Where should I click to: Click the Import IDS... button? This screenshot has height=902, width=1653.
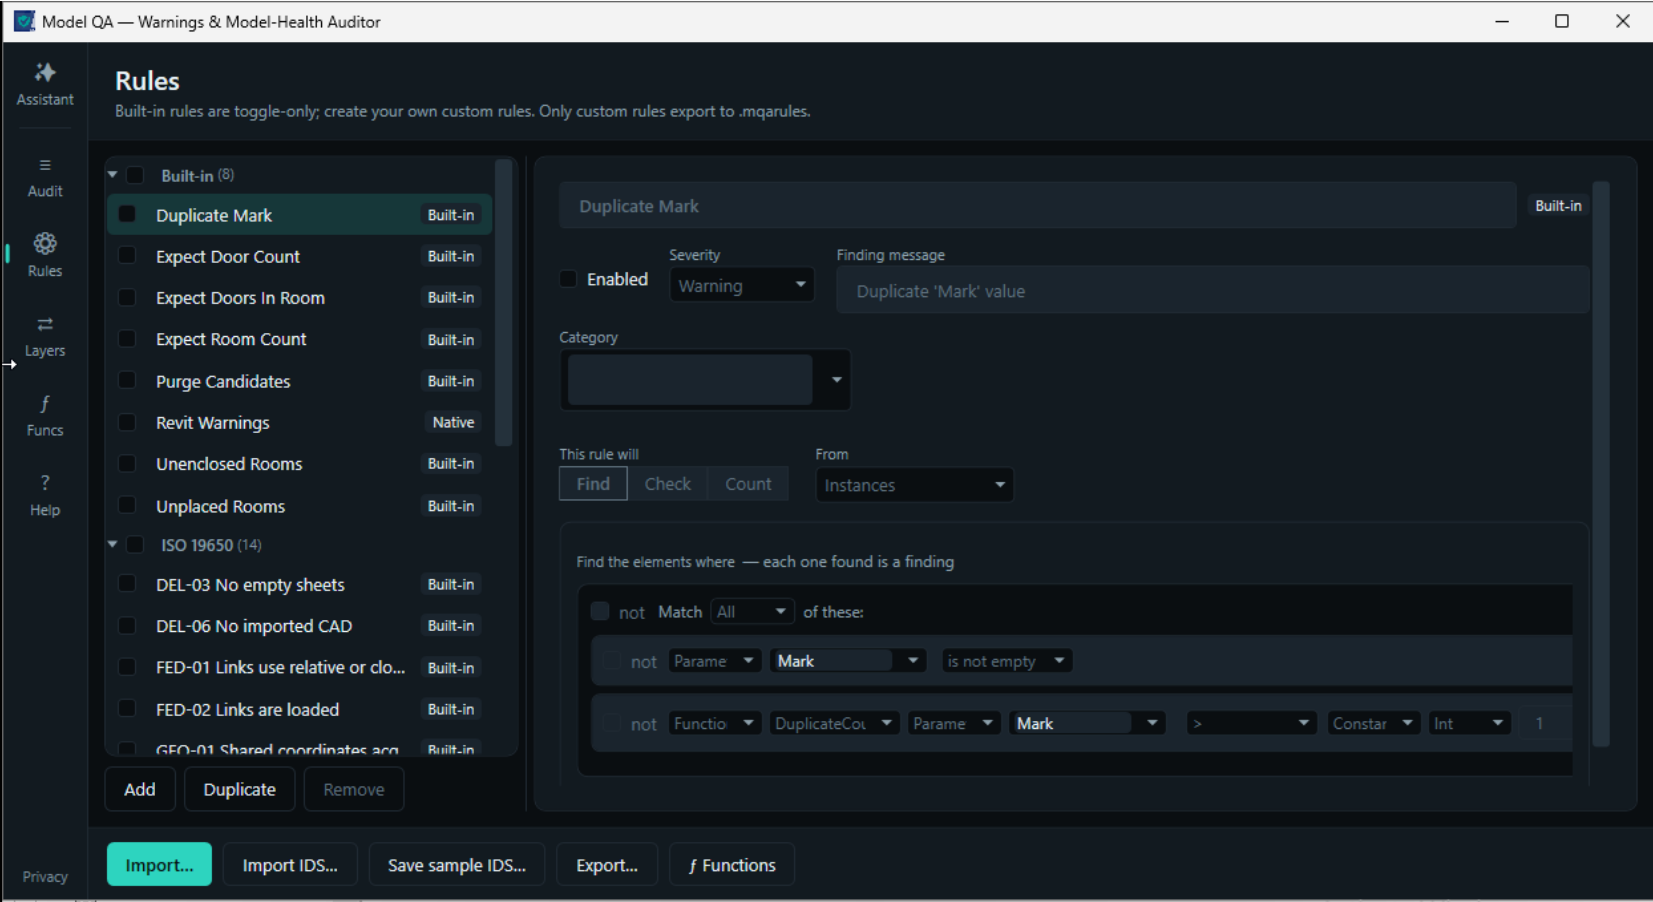290,865
